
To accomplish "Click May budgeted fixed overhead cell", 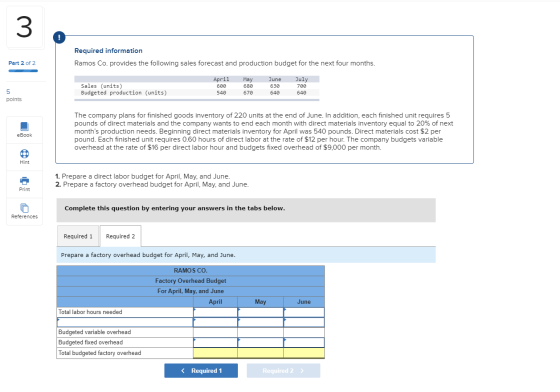I will [260, 342].
